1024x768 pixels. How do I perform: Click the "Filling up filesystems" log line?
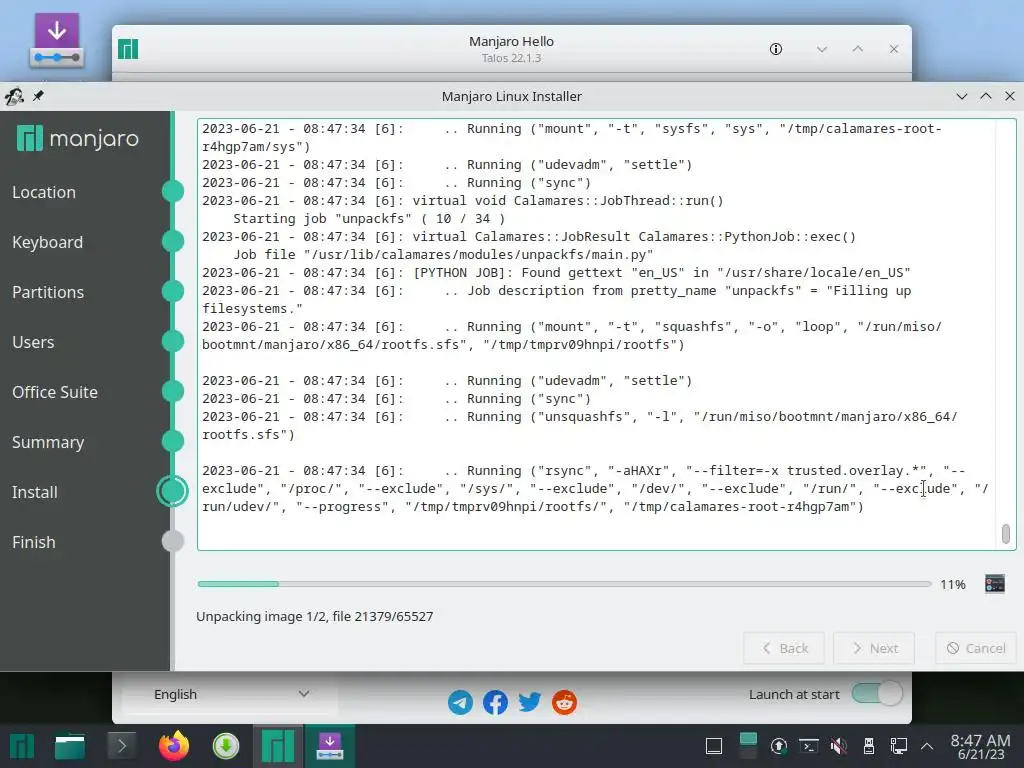pos(556,299)
